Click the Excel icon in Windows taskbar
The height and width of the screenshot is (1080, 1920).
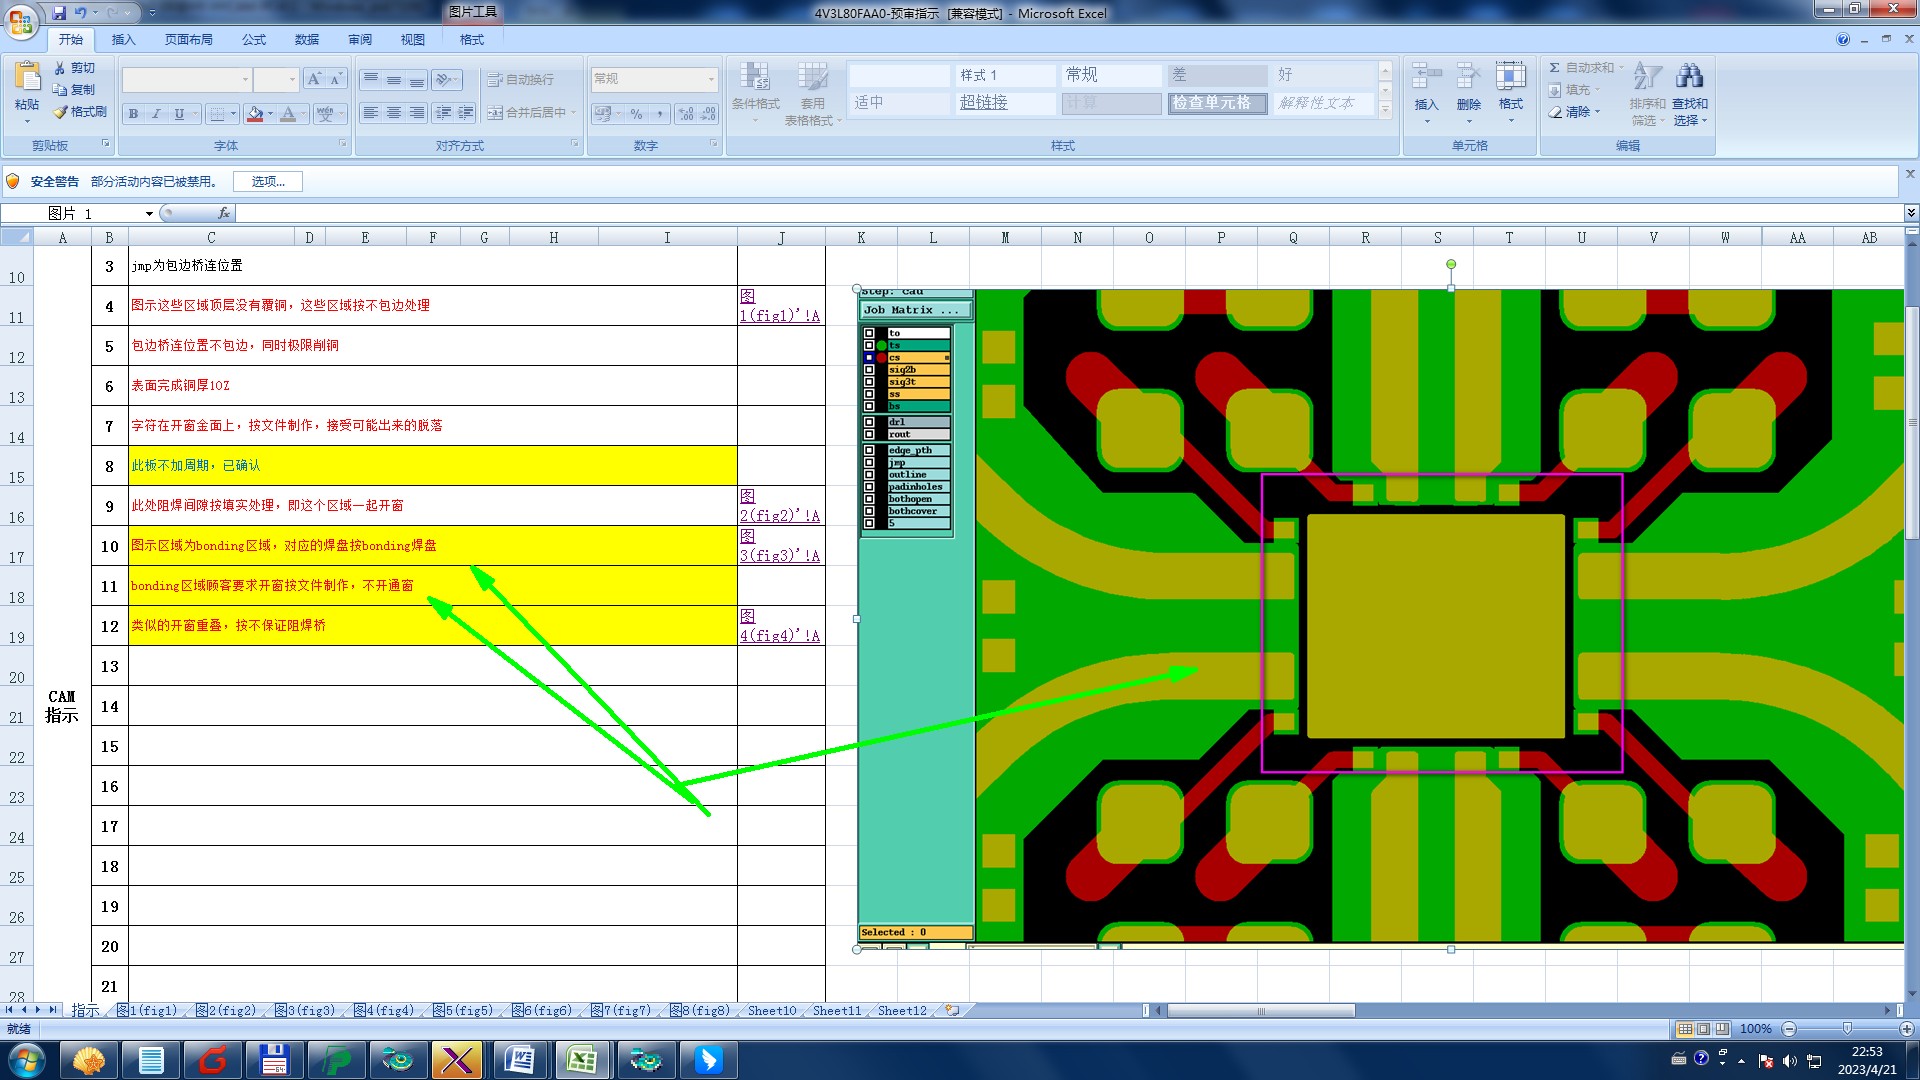[x=582, y=1060]
